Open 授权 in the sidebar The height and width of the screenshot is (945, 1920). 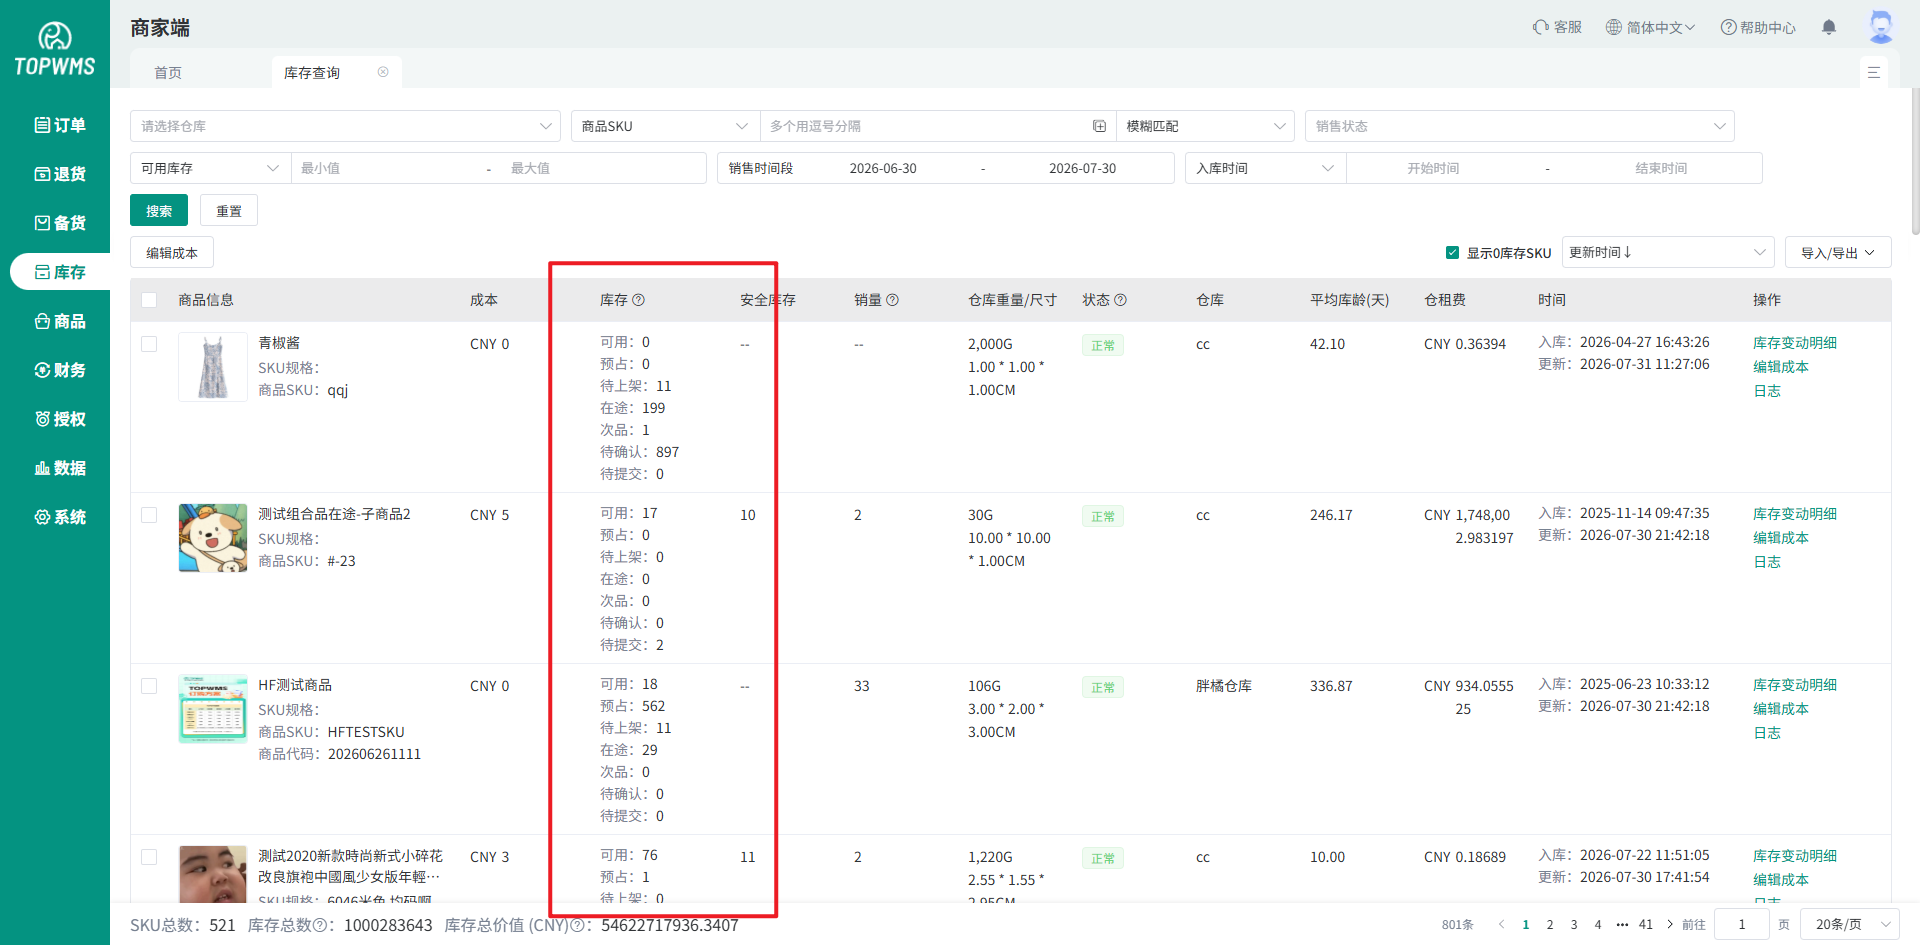60,419
